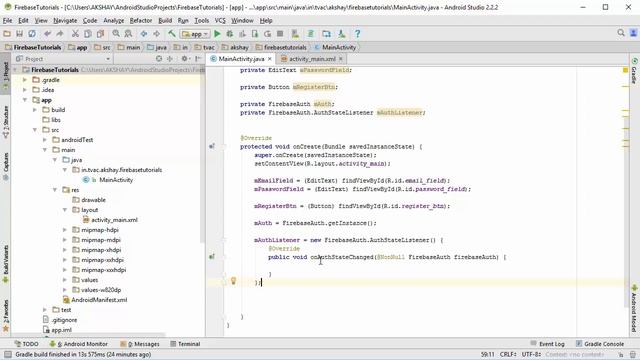Close the activity_main.xml tab
Screen dimensions: 640x360
tap(341, 59)
